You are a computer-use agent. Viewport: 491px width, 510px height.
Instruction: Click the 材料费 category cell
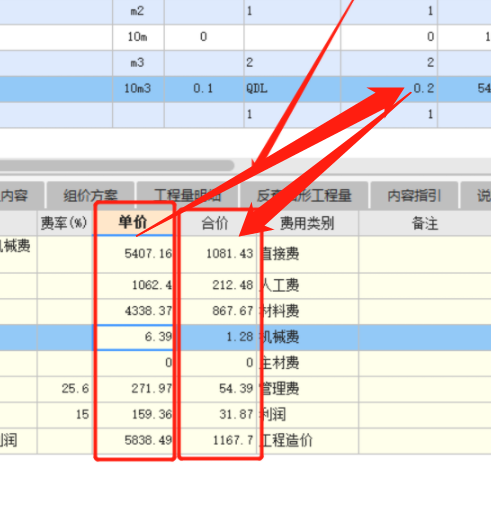point(307,311)
